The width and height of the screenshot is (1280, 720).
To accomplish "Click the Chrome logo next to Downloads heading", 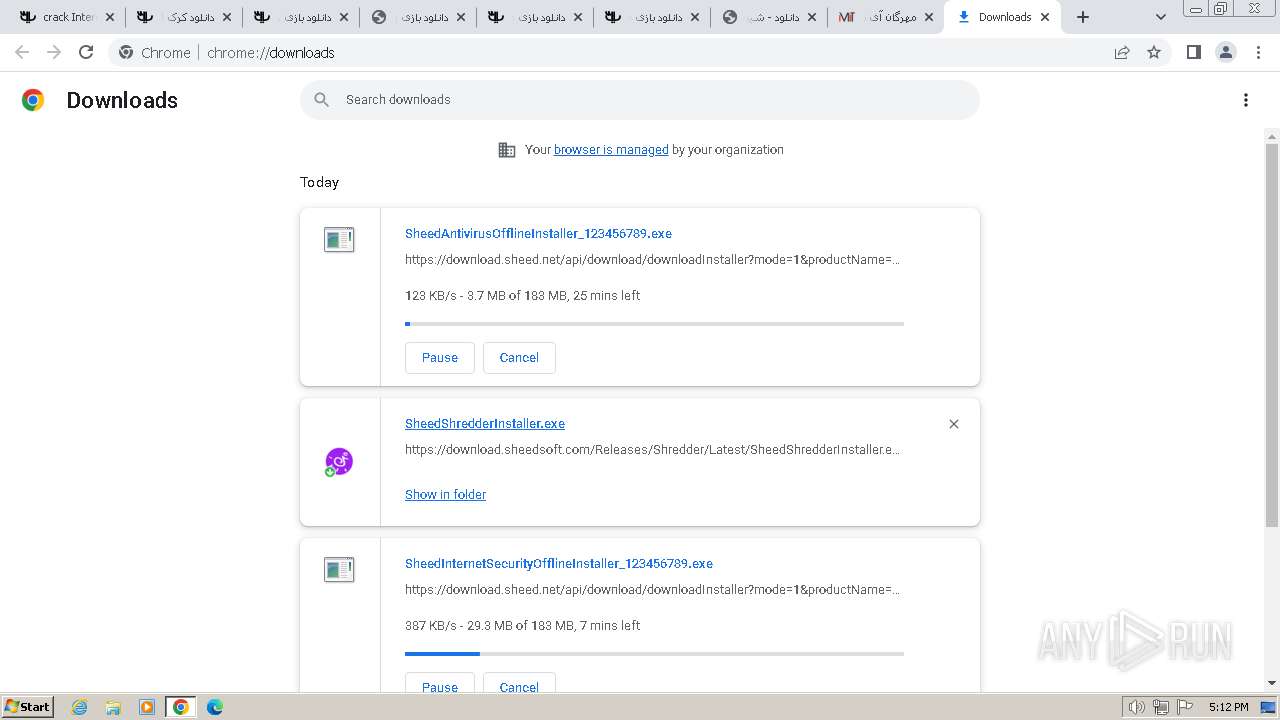I will 33,100.
